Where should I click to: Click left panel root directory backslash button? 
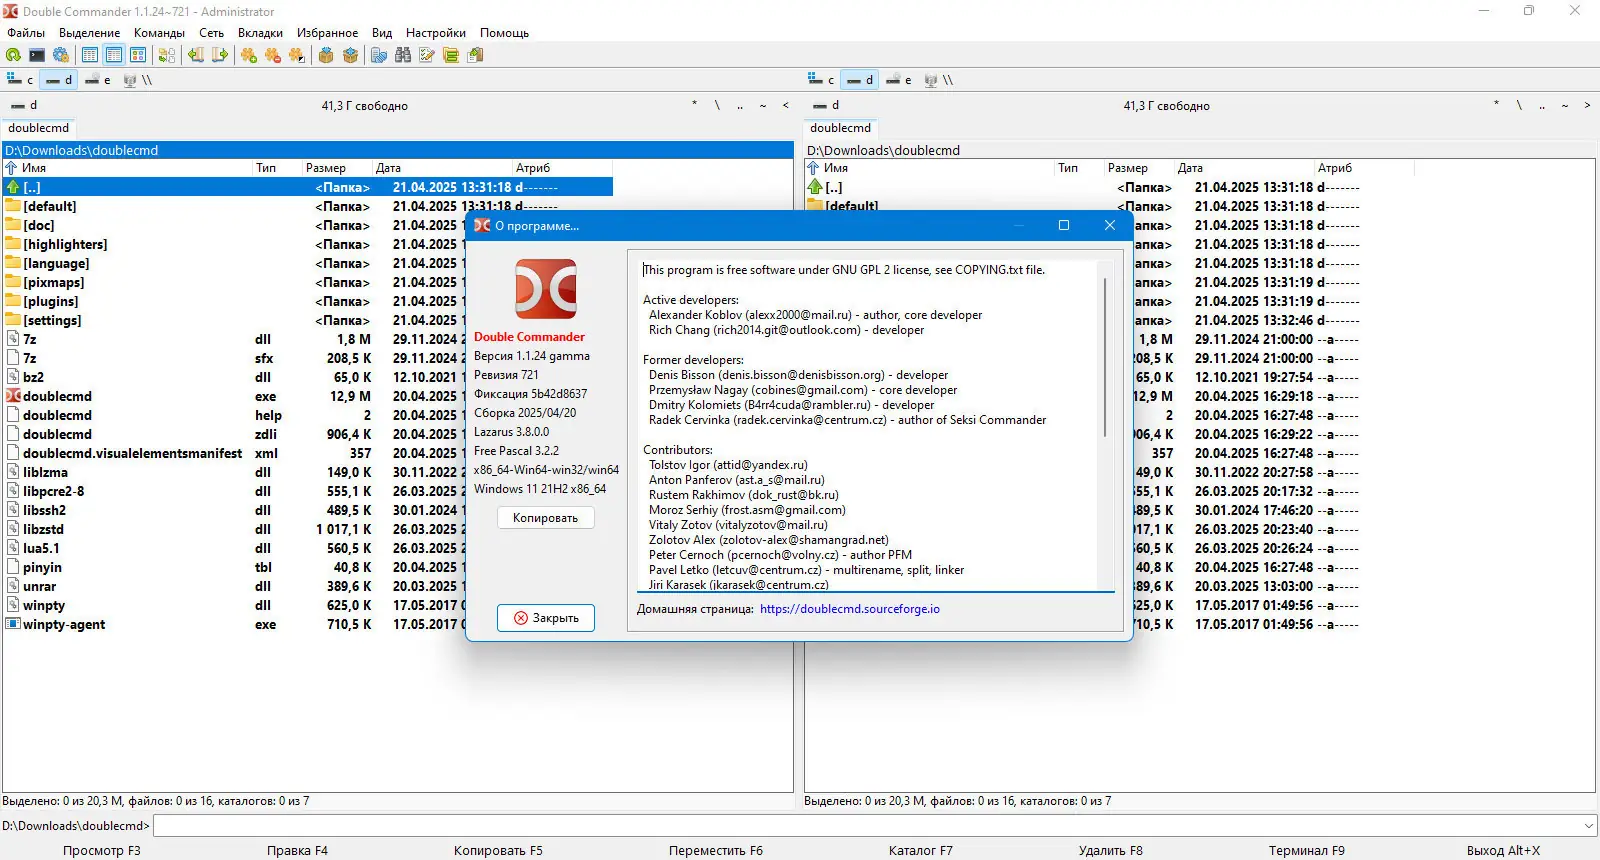tap(717, 105)
